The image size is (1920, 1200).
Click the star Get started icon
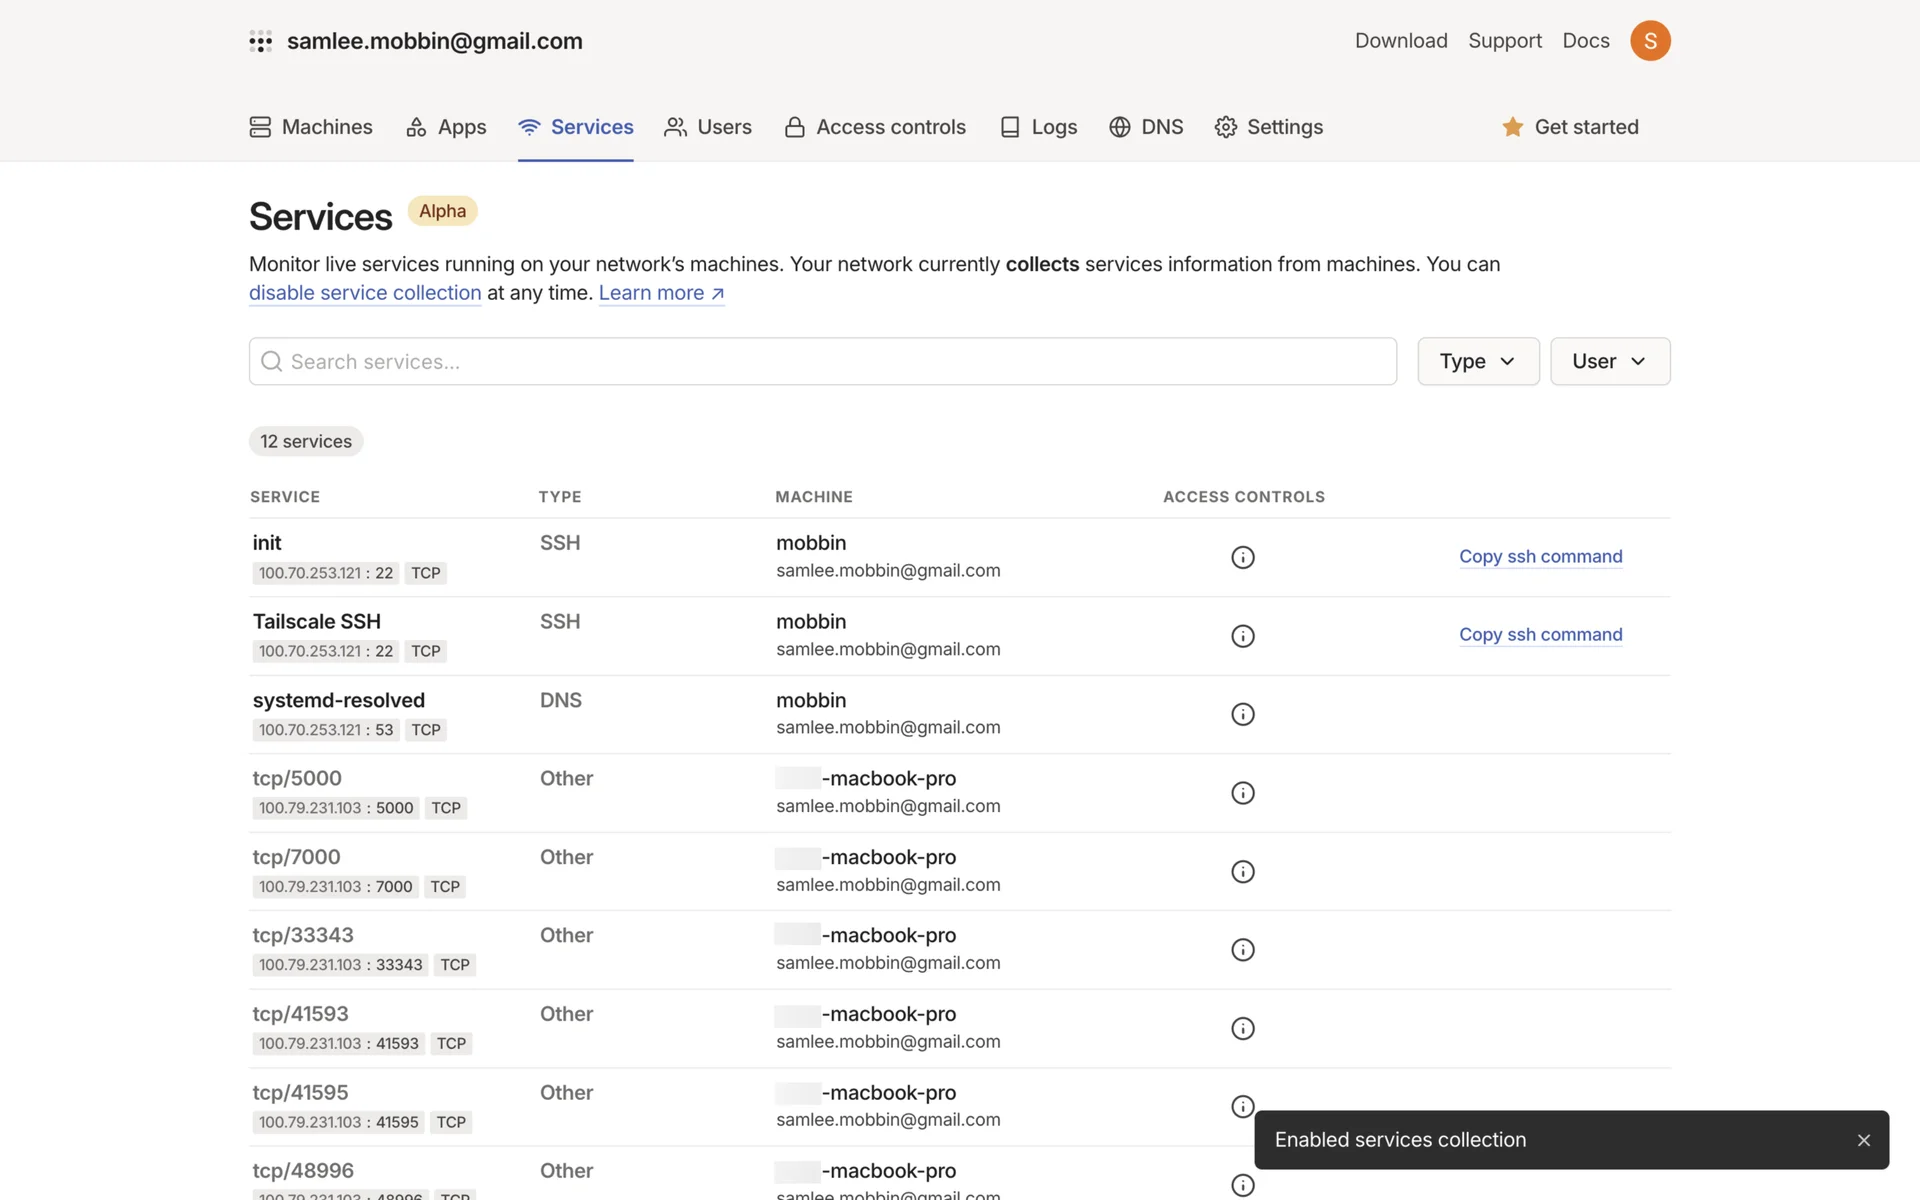point(1512,127)
